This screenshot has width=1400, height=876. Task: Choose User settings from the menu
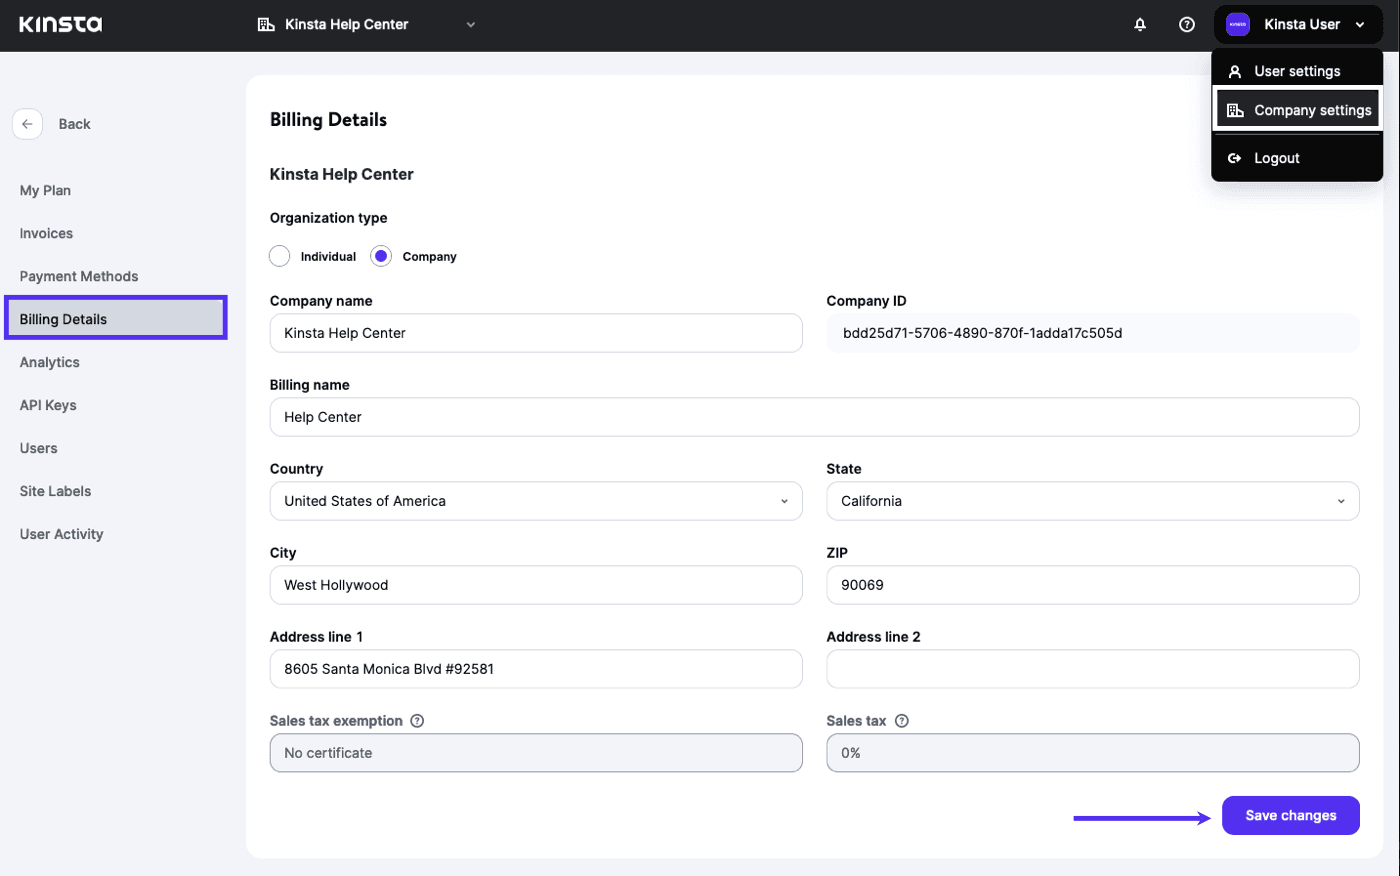pyautogui.click(x=1297, y=70)
